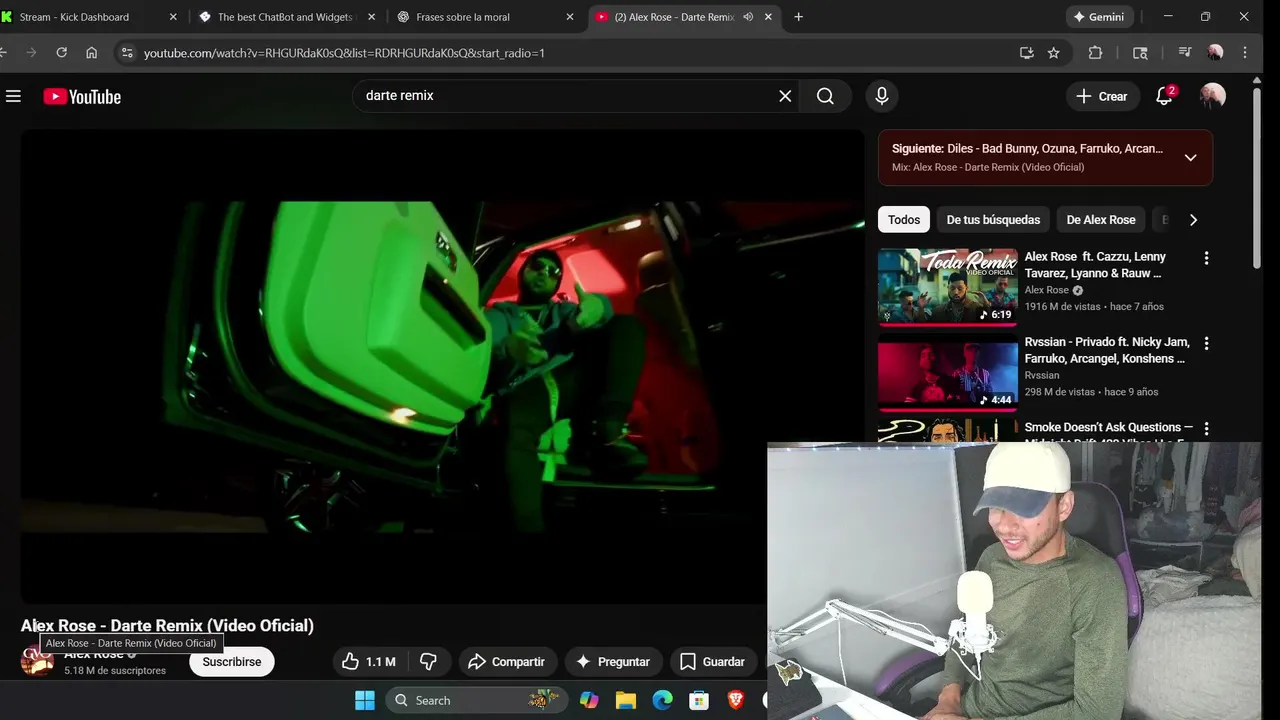The width and height of the screenshot is (1280, 720).
Task: Close the Frases sobre la moral tab
Action: point(570,17)
